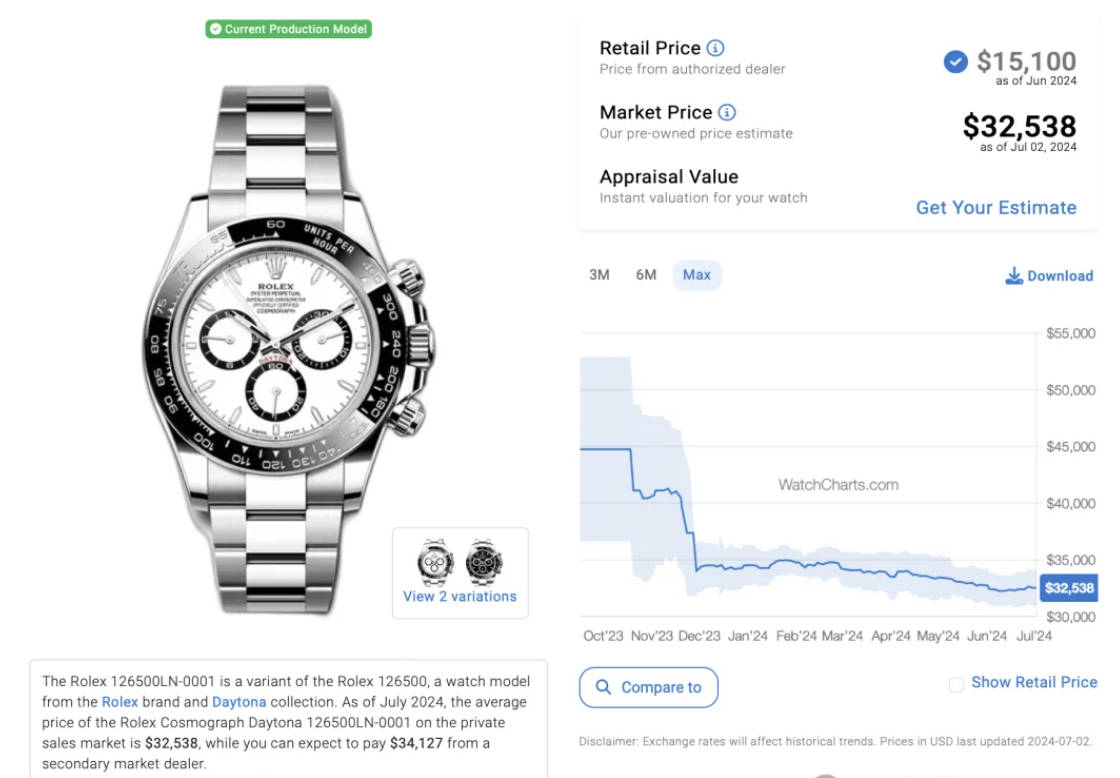1120x778 pixels.
Task: Click the blue verified checkmark badge
Action: click(x=955, y=62)
